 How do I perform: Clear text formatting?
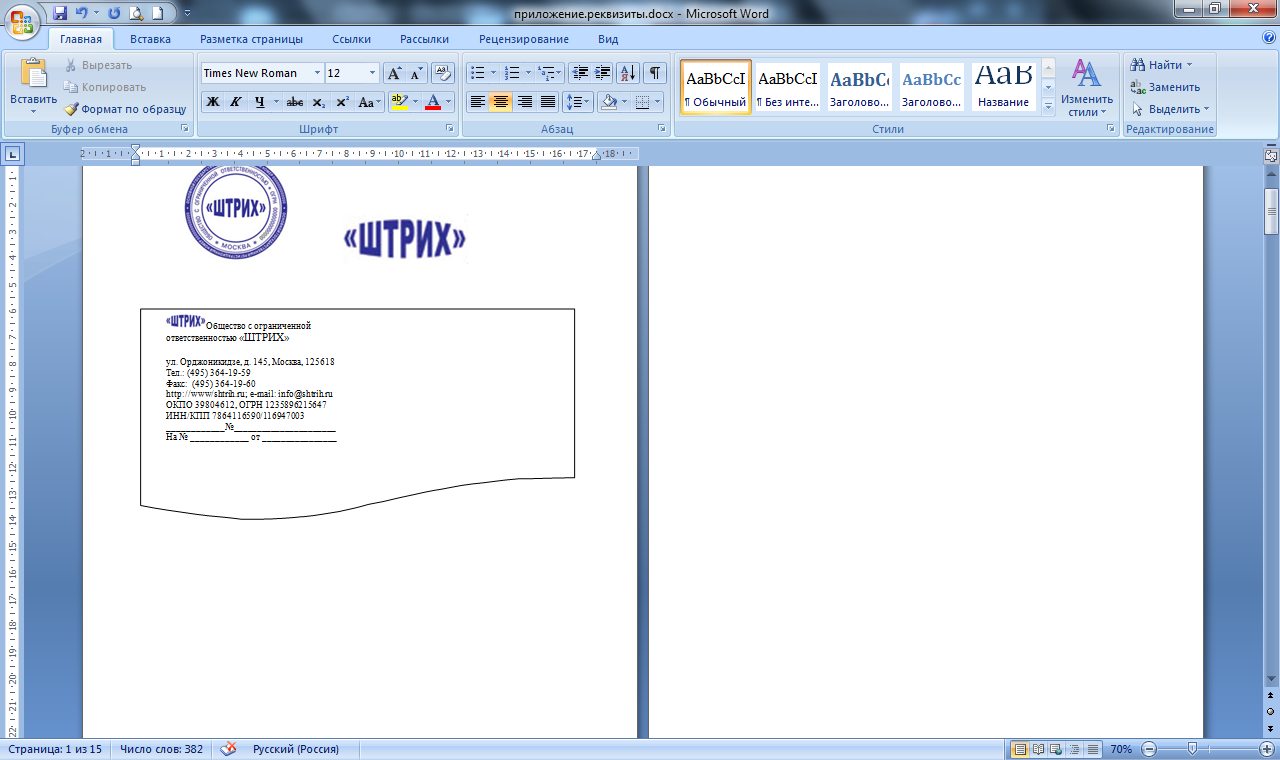444,73
